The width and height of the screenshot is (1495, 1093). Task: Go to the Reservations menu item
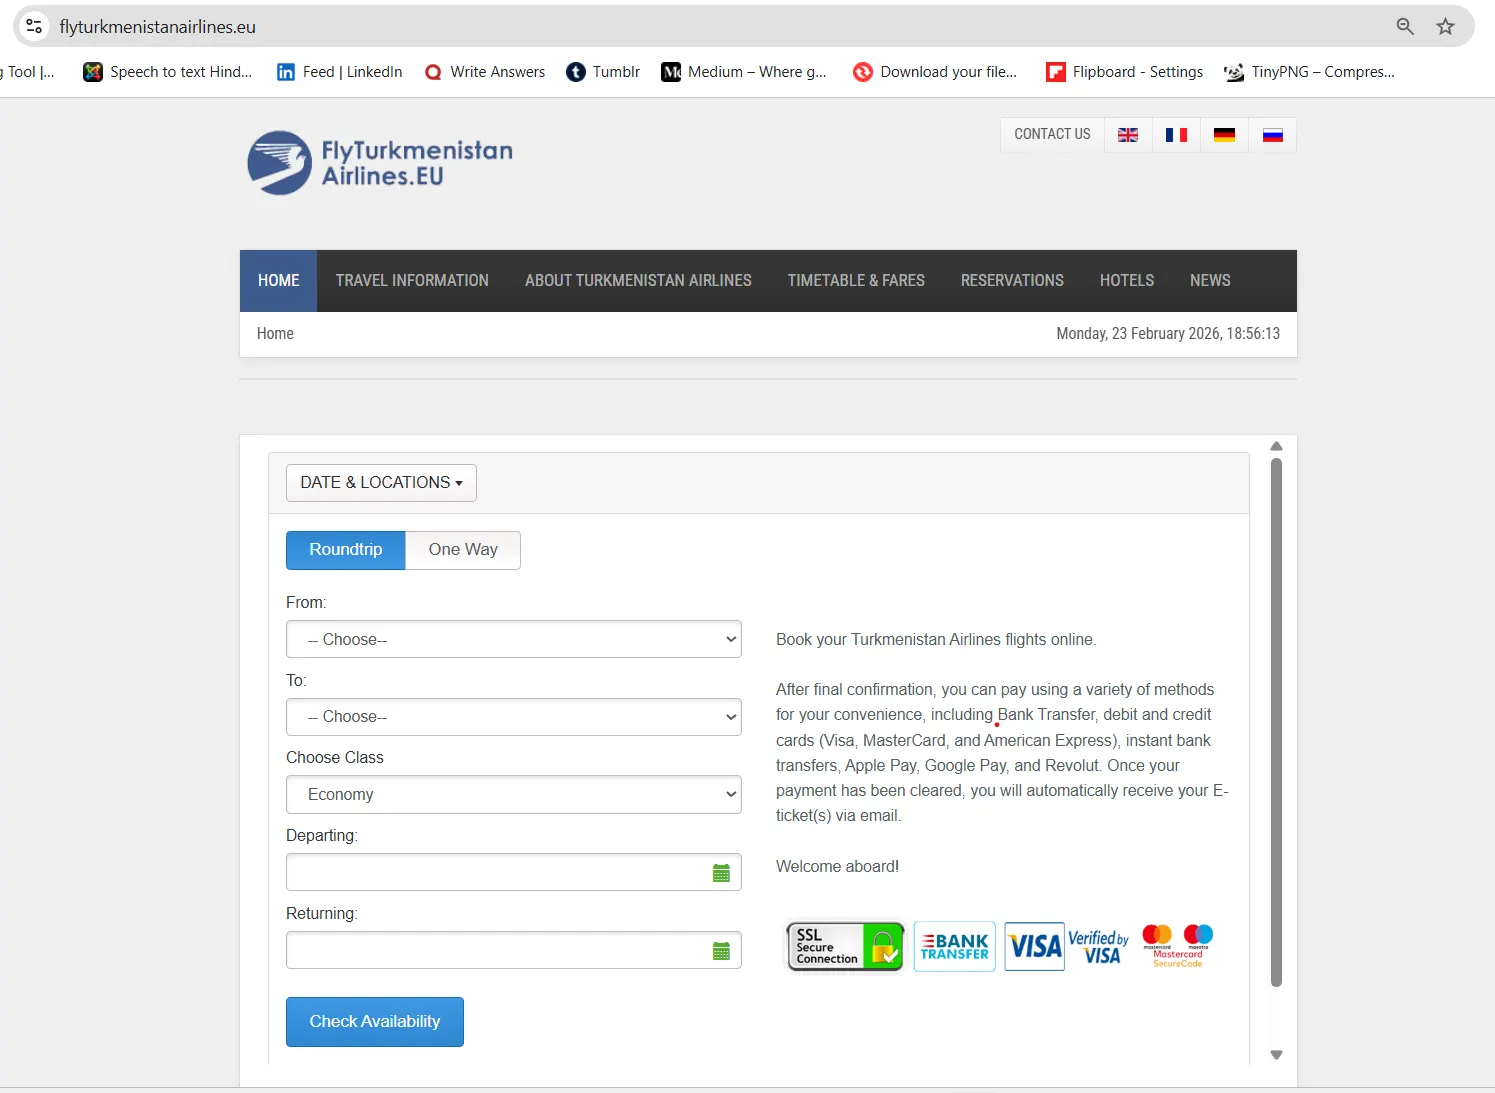(1012, 281)
